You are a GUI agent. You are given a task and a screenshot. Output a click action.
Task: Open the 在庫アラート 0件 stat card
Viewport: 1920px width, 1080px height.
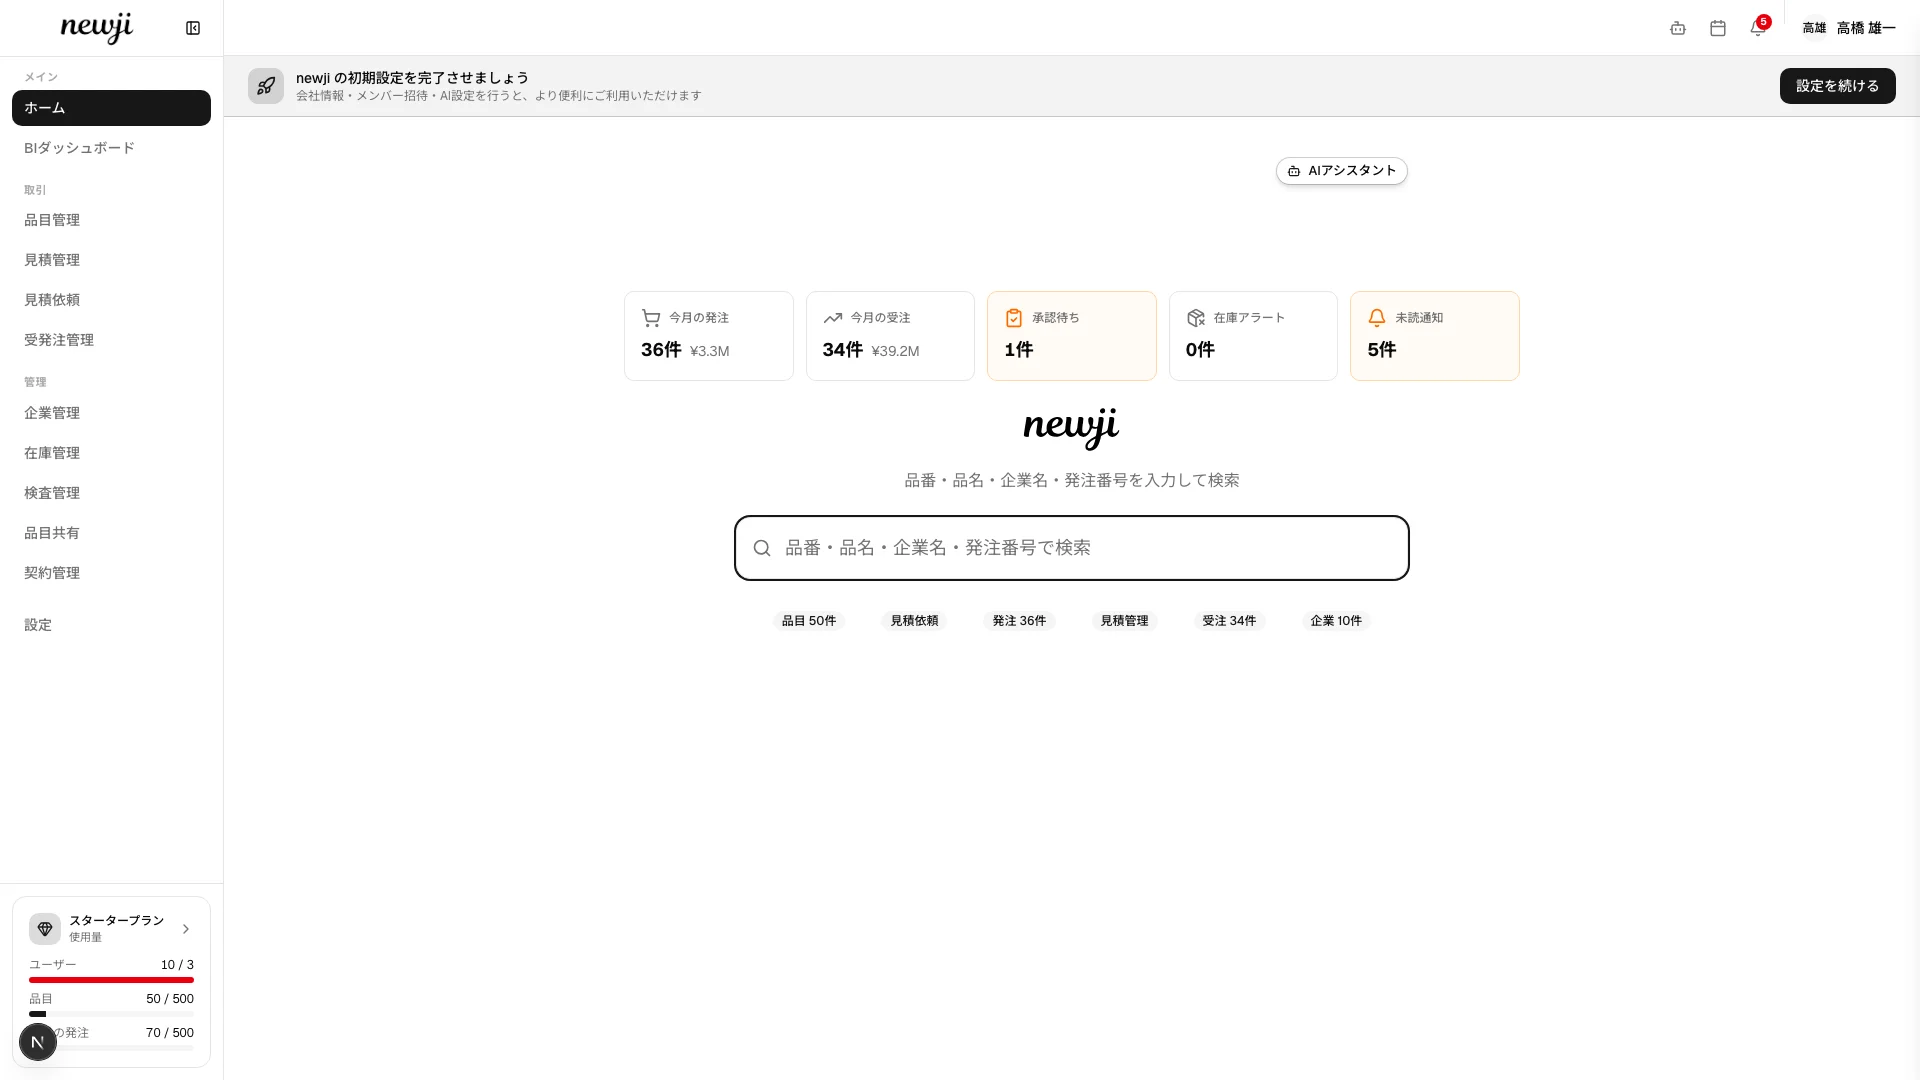(1253, 336)
